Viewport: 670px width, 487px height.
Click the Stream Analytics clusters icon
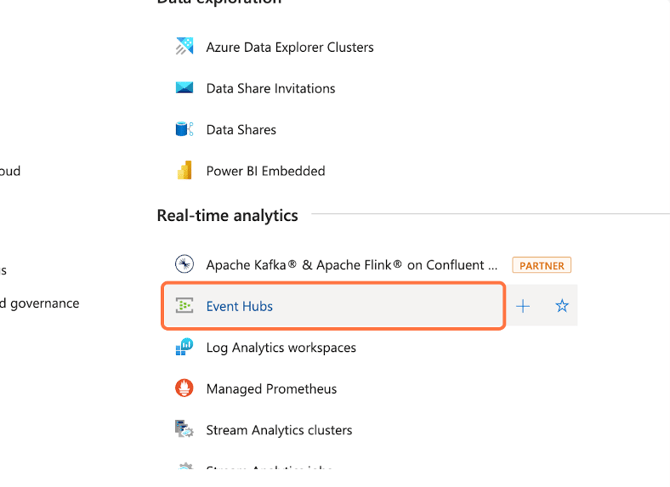tap(184, 430)
